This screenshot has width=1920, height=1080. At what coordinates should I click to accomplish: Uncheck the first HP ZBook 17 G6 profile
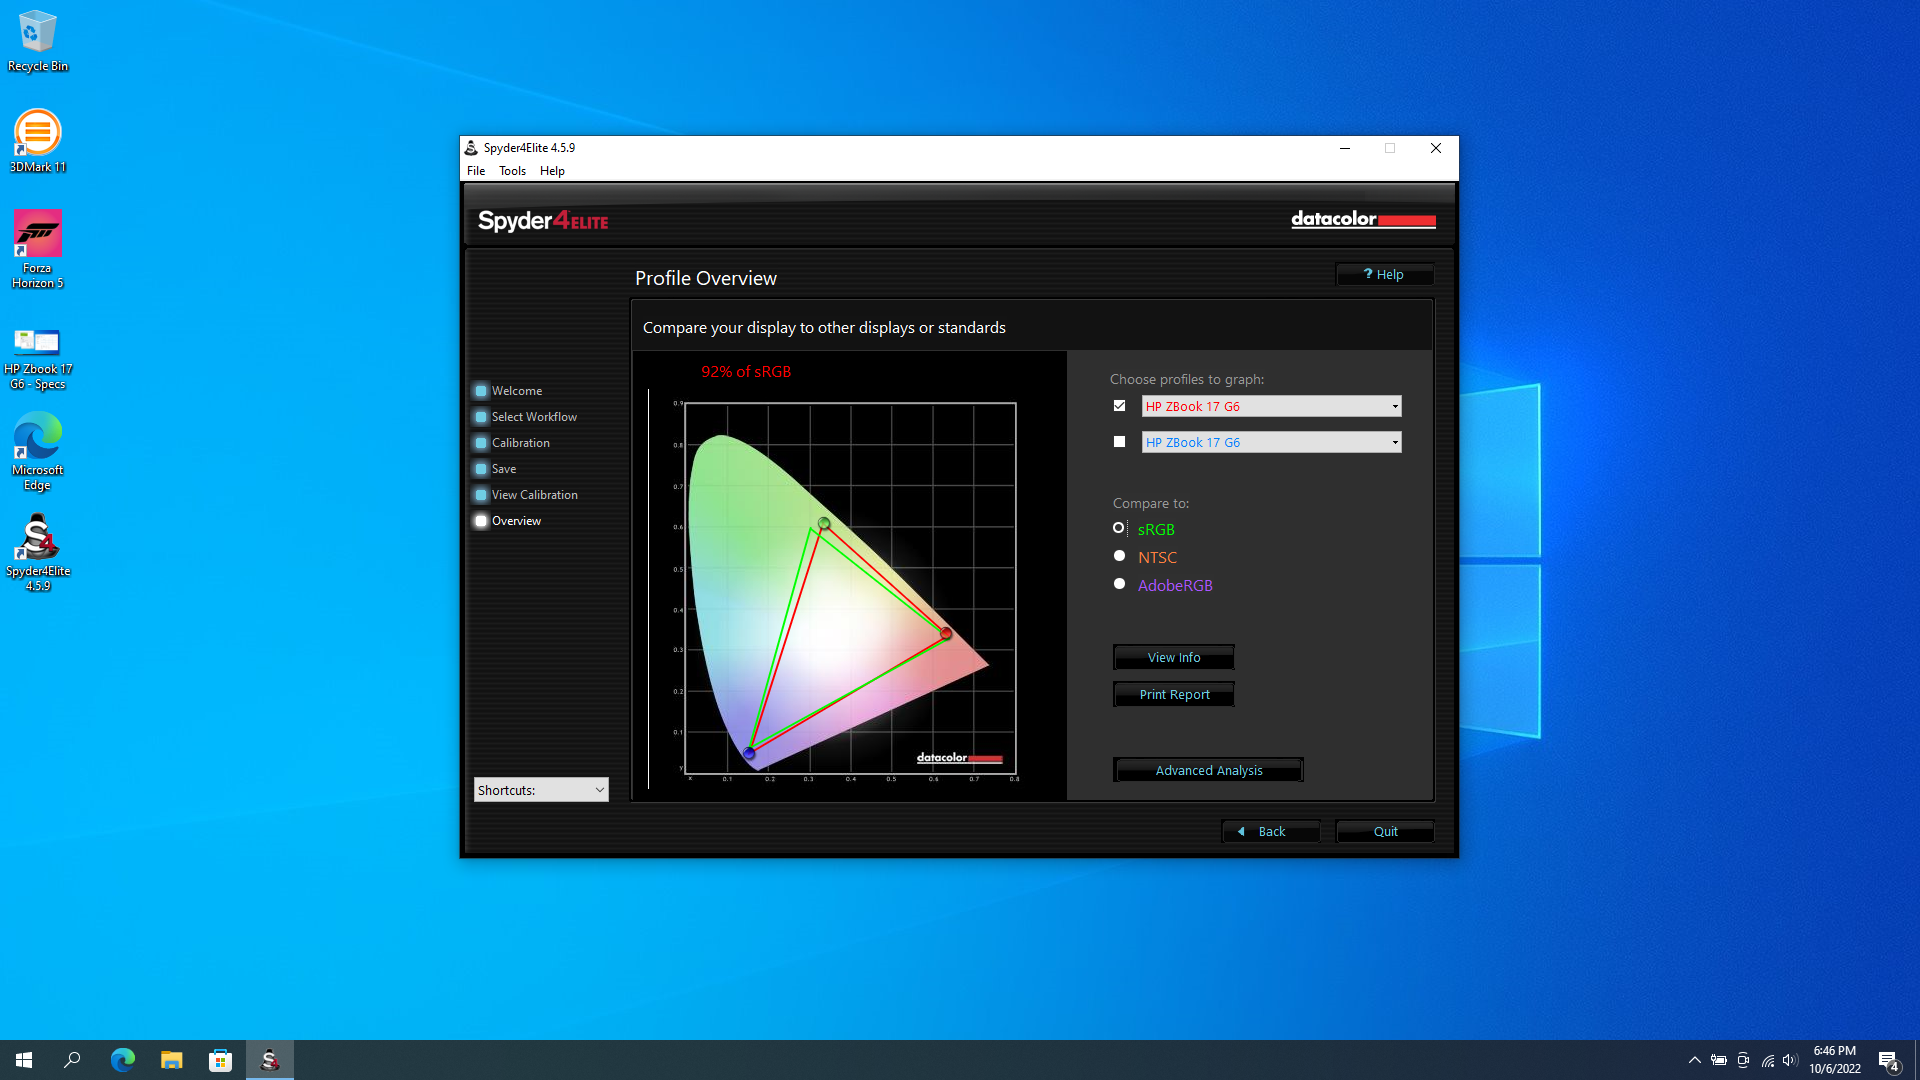(1119, 406)
